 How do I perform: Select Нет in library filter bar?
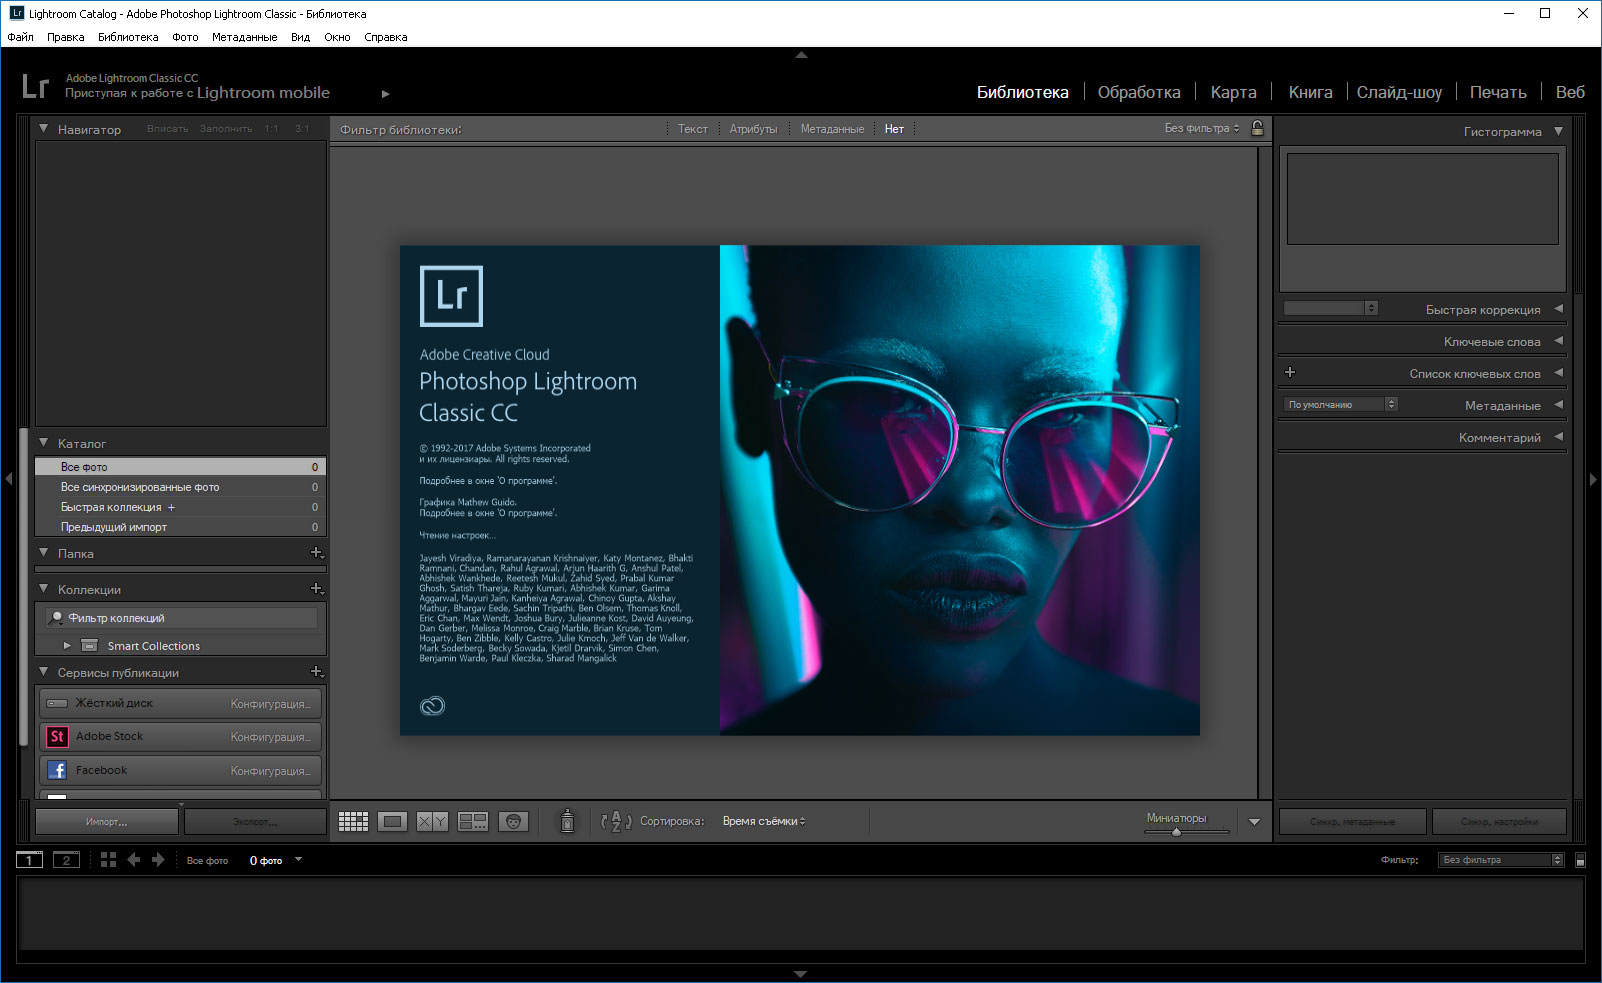click(894, 129)
